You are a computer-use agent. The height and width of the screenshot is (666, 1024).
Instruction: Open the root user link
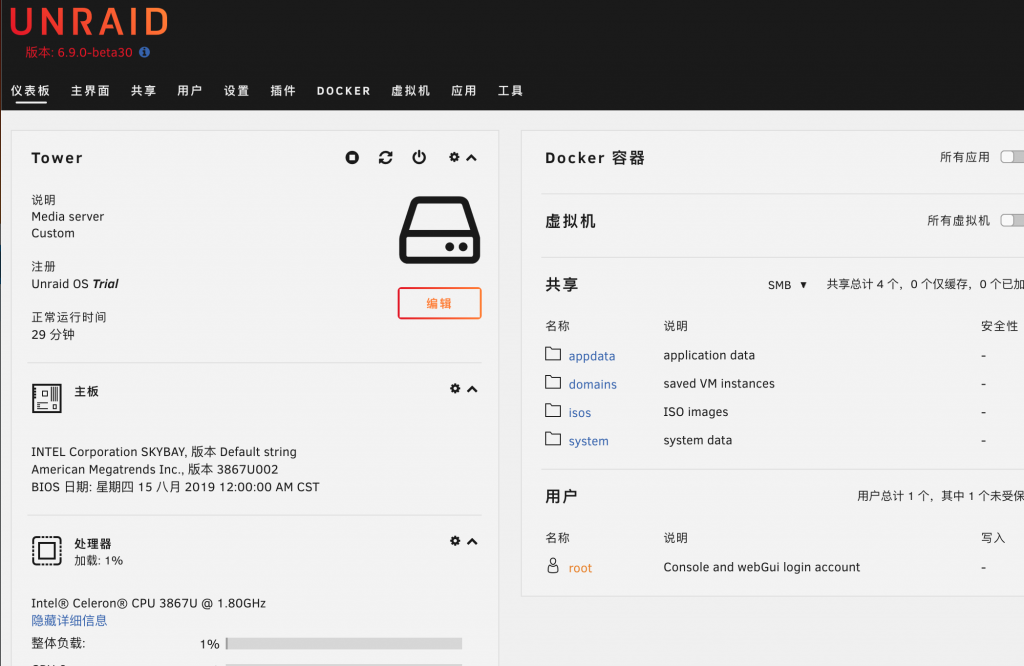click(x=580, y=568)
